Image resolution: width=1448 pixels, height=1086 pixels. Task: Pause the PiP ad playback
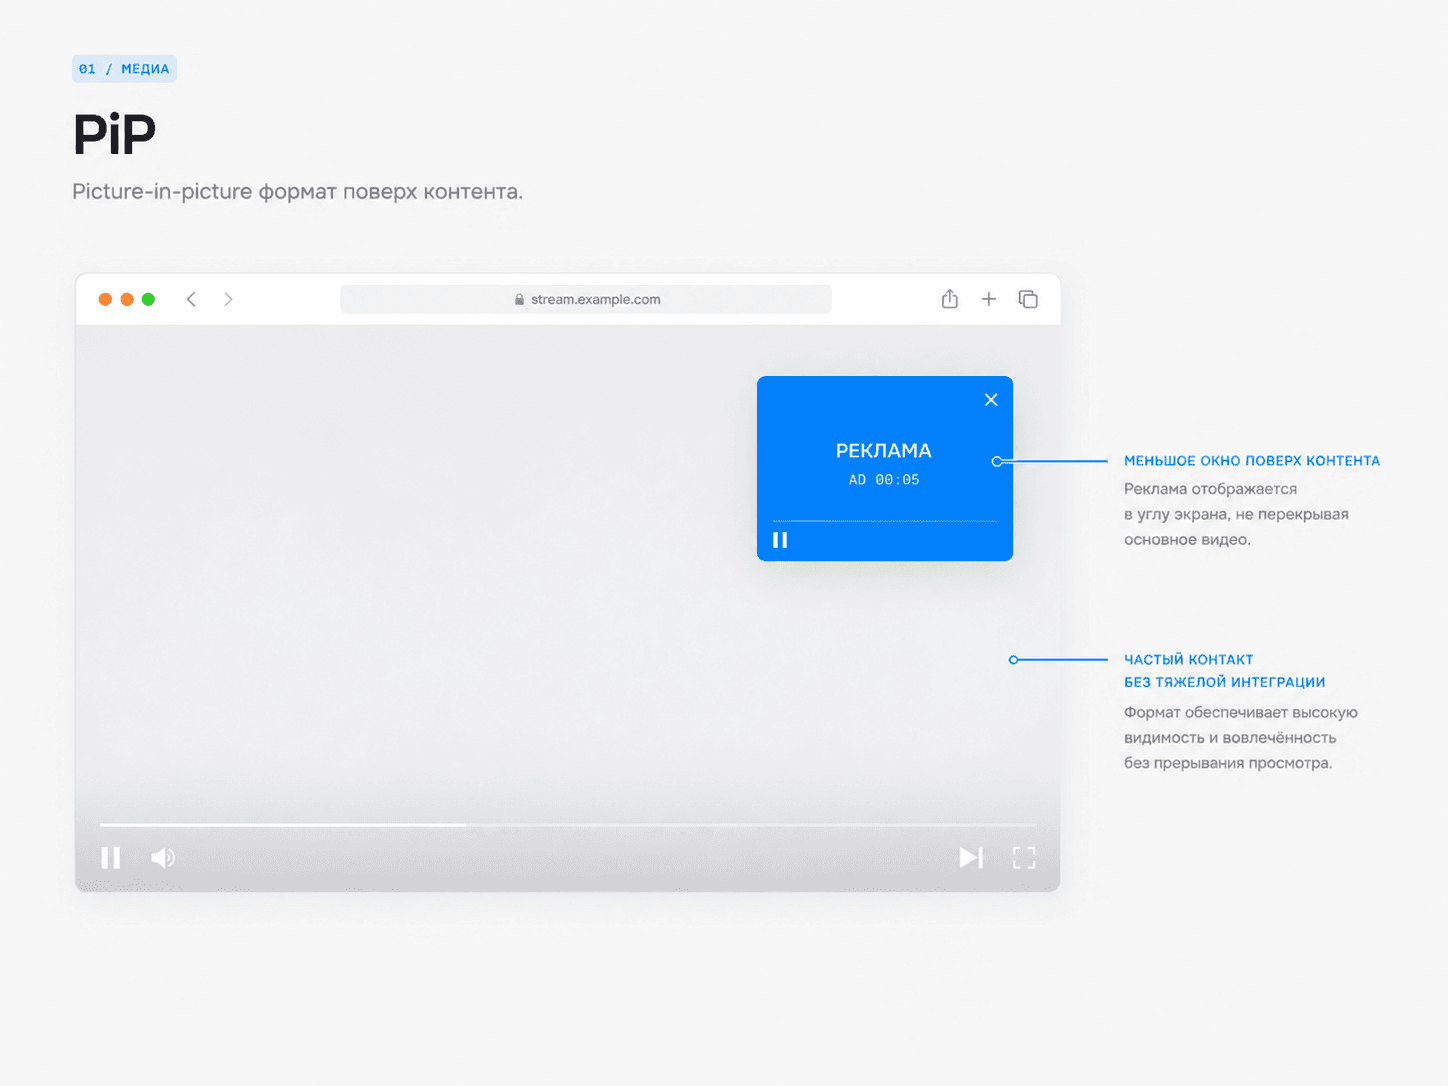[780, 540]
